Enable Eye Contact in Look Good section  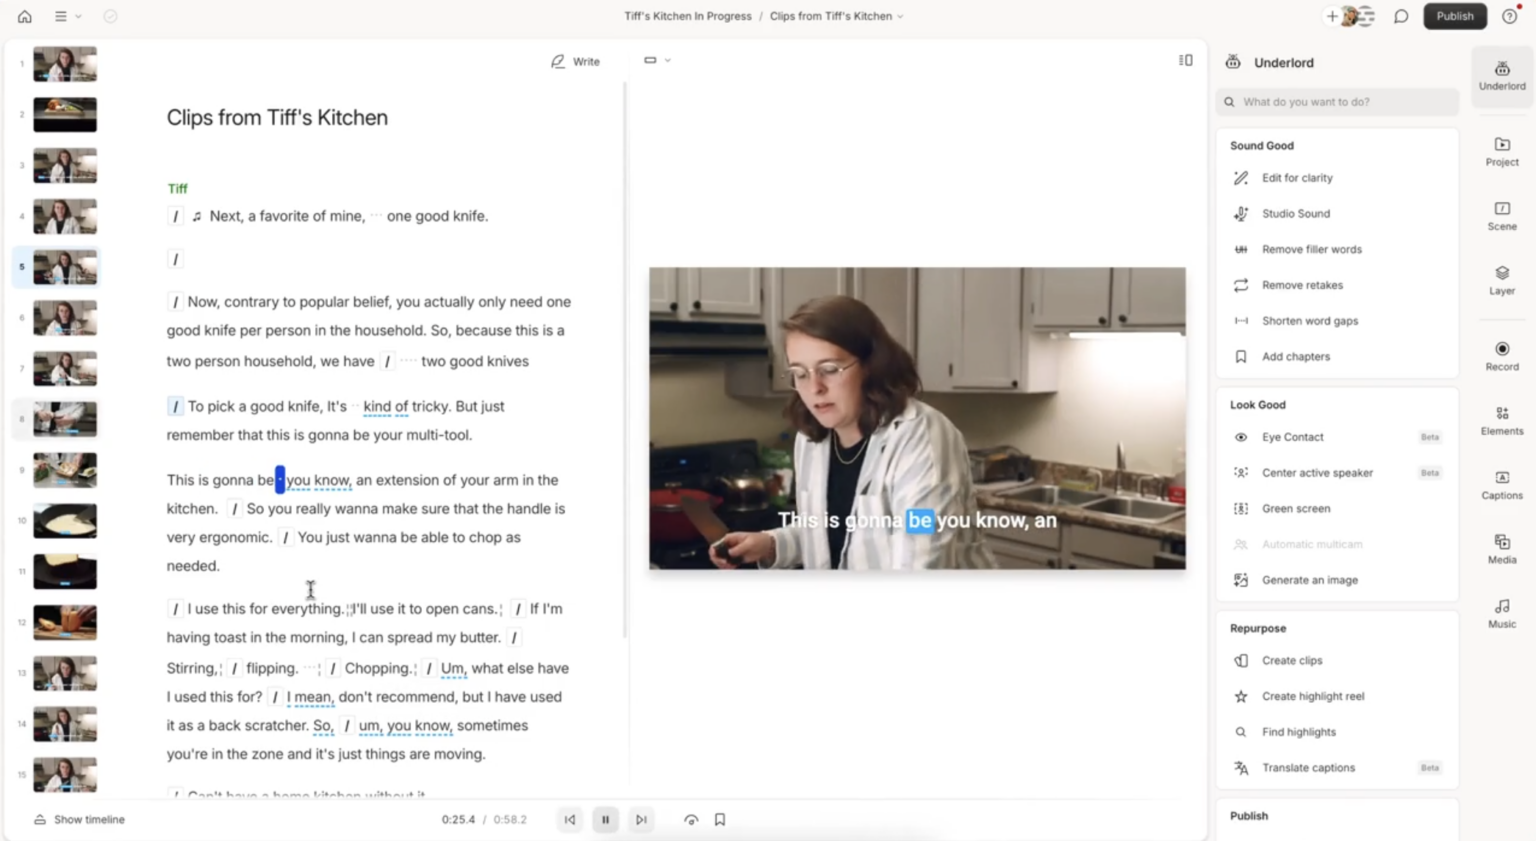pyautogui.click(x=1293, y=437)
